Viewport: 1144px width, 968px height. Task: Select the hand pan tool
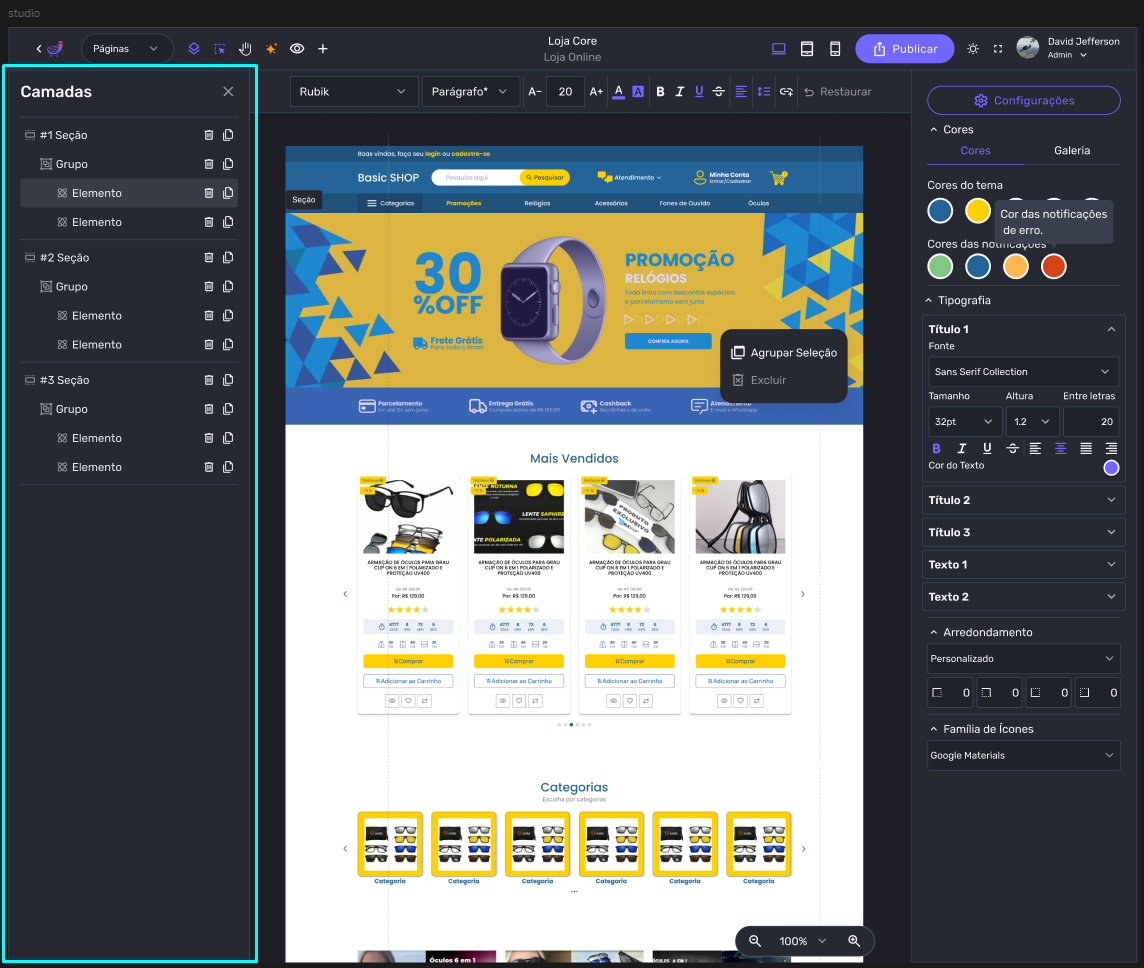tap(245, 48)
